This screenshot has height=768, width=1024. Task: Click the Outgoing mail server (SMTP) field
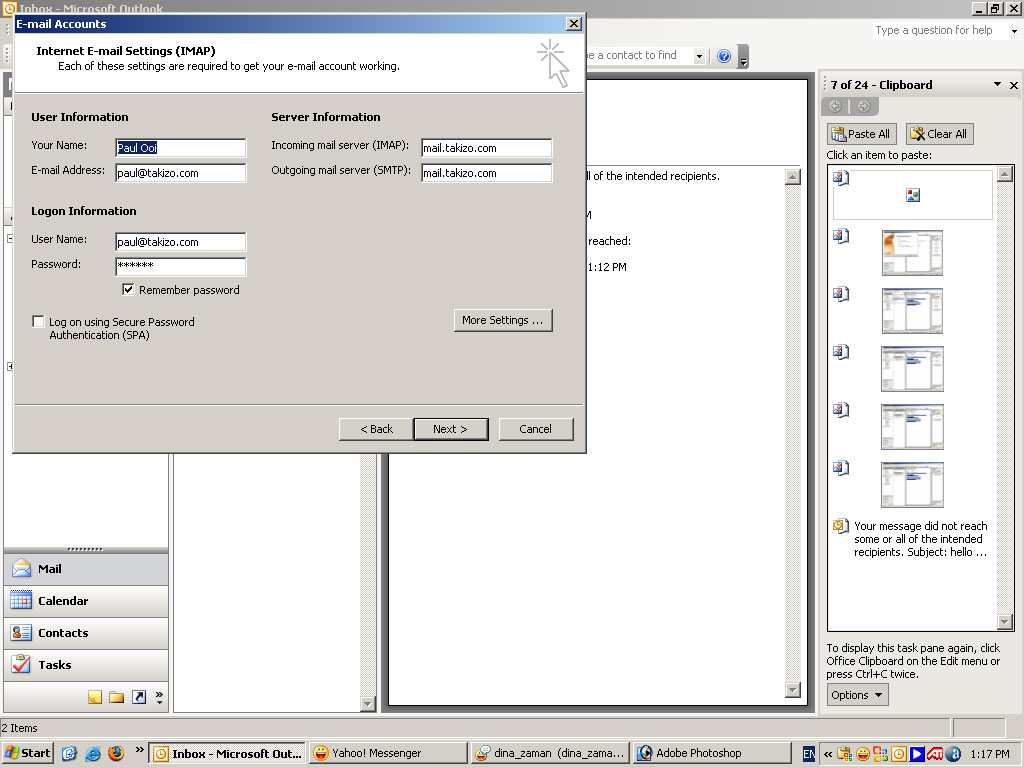click(487, 173)
